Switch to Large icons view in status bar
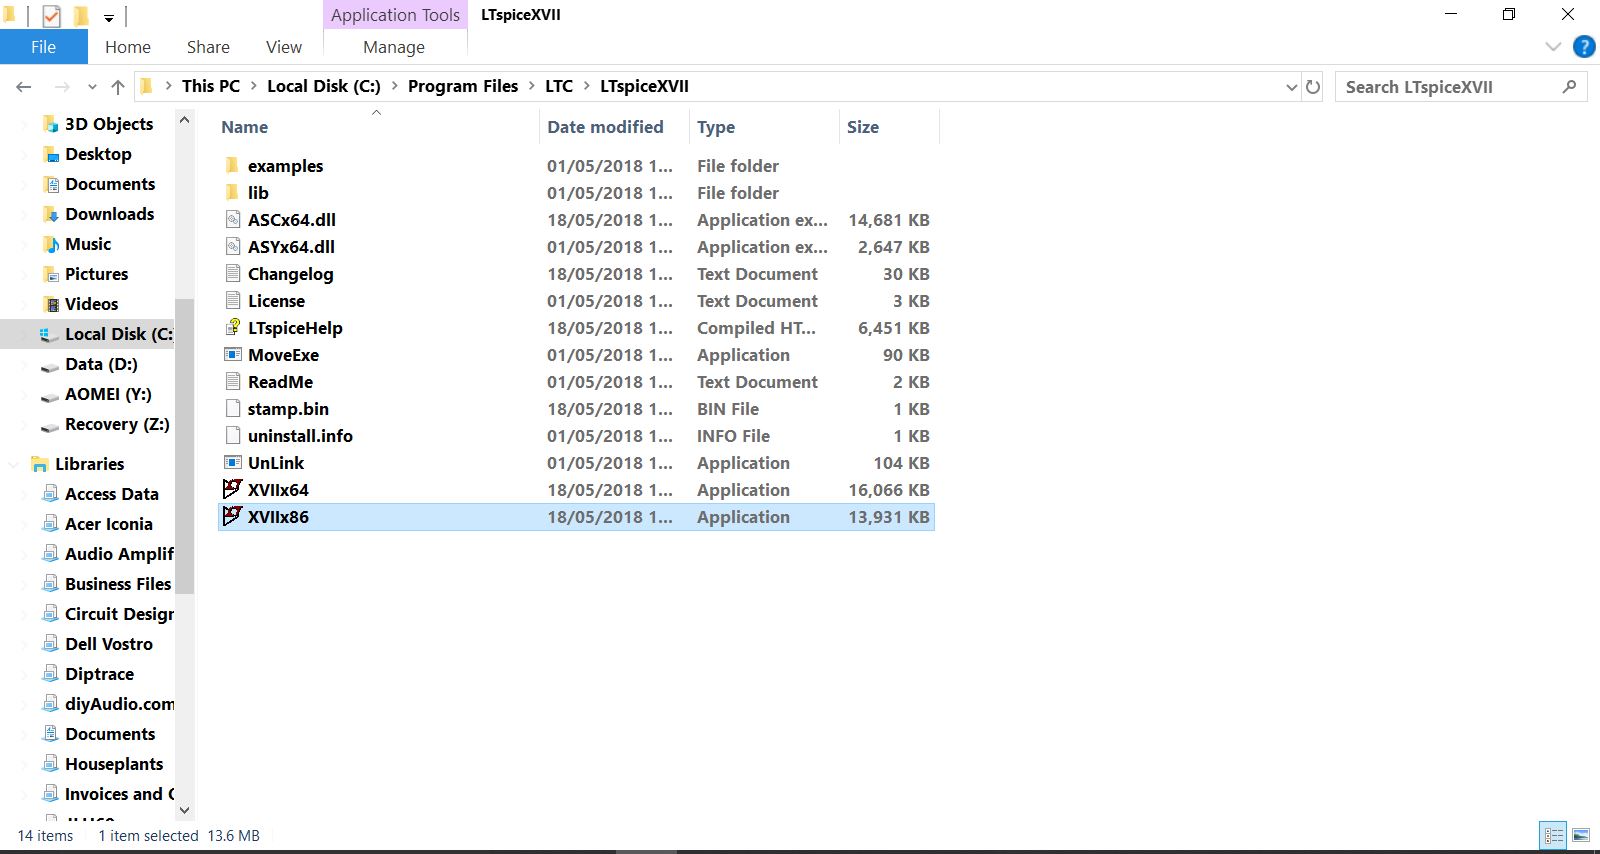Viewport: 1600px width, 854px height. click(x=1581, y=835)
